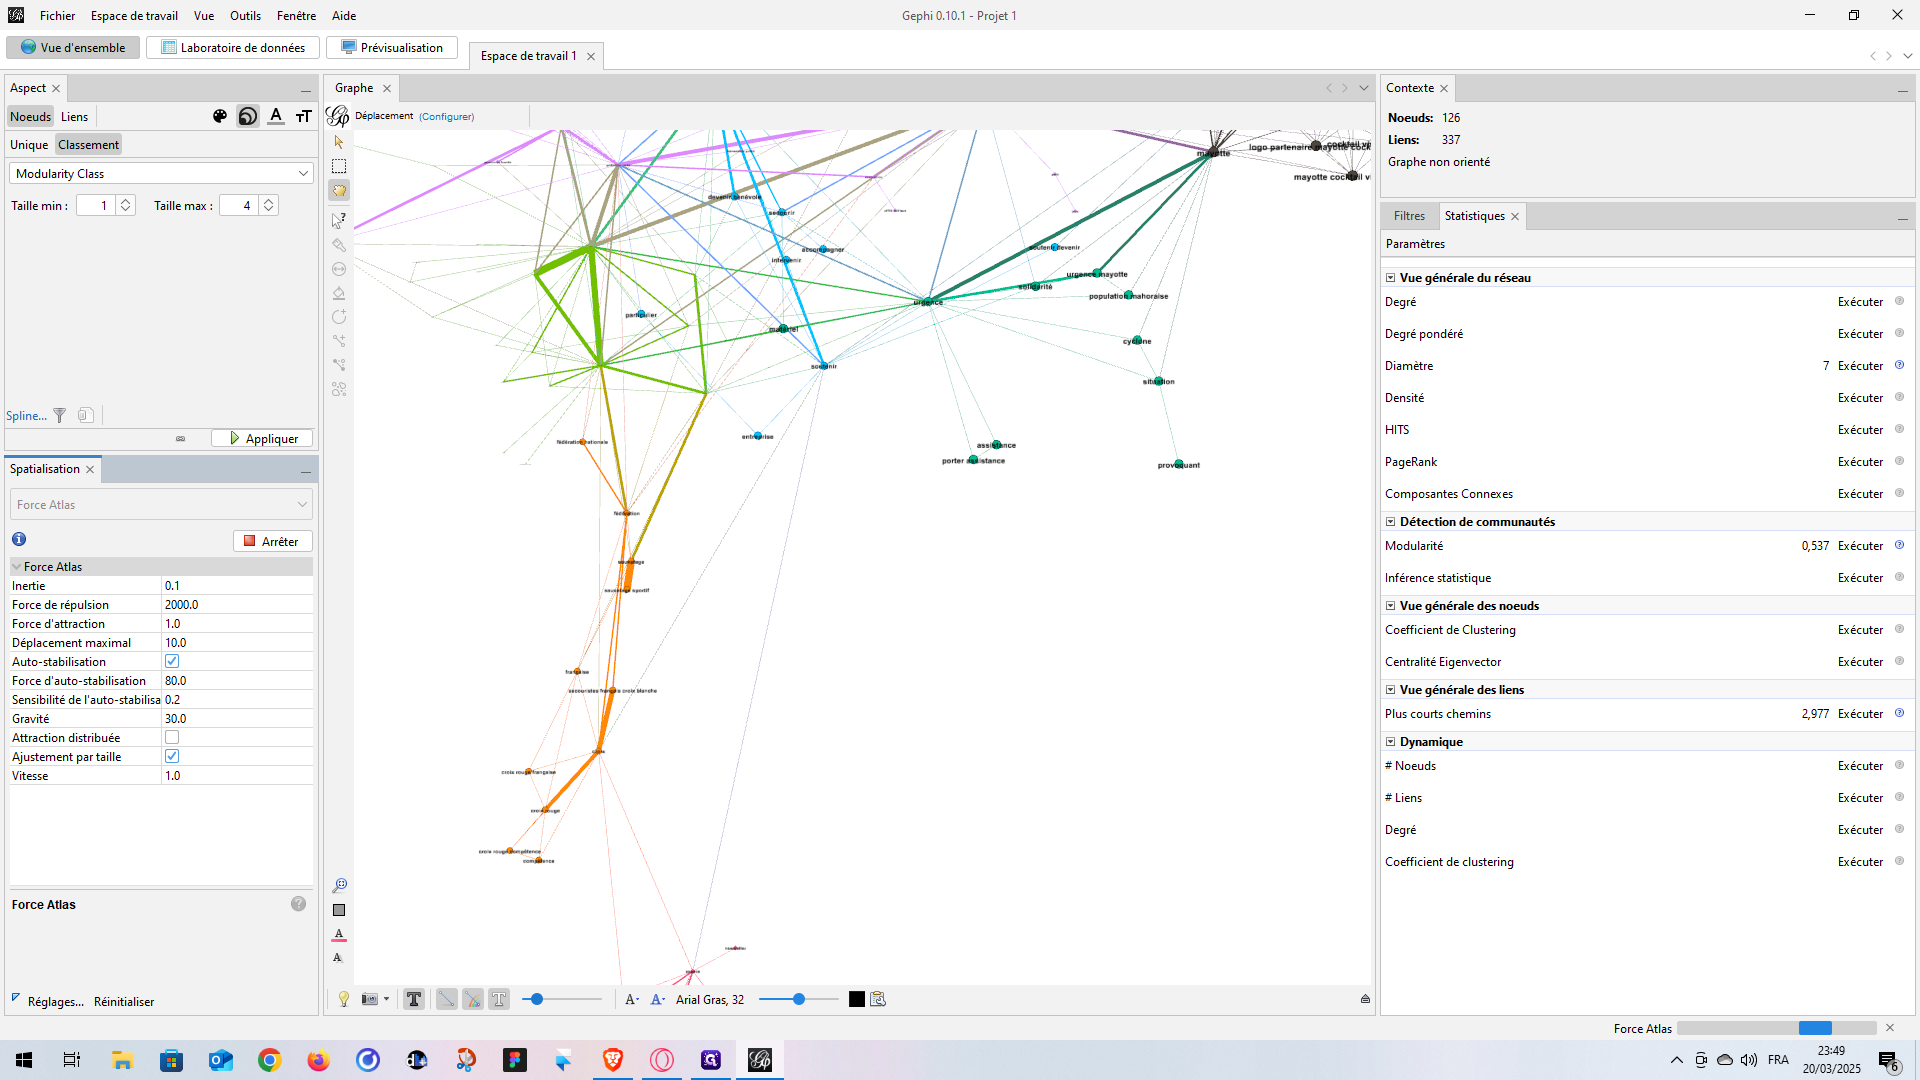Reset label colors with the underlined A icon
The image size is (1920, 1080).
pyautogui.click(x=339, y=934)
